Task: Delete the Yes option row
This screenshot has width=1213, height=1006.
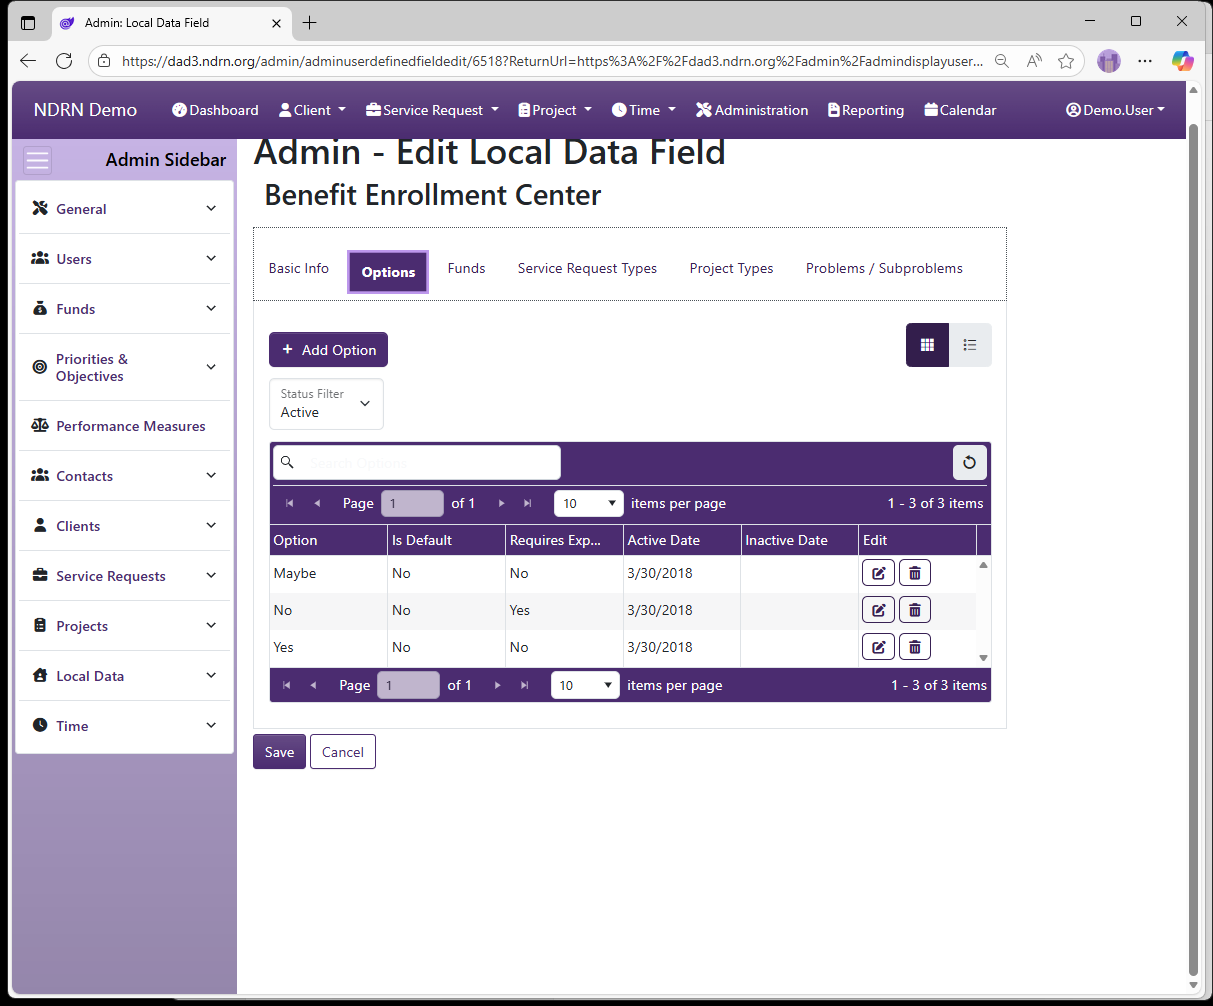Action: click(915, 647)
